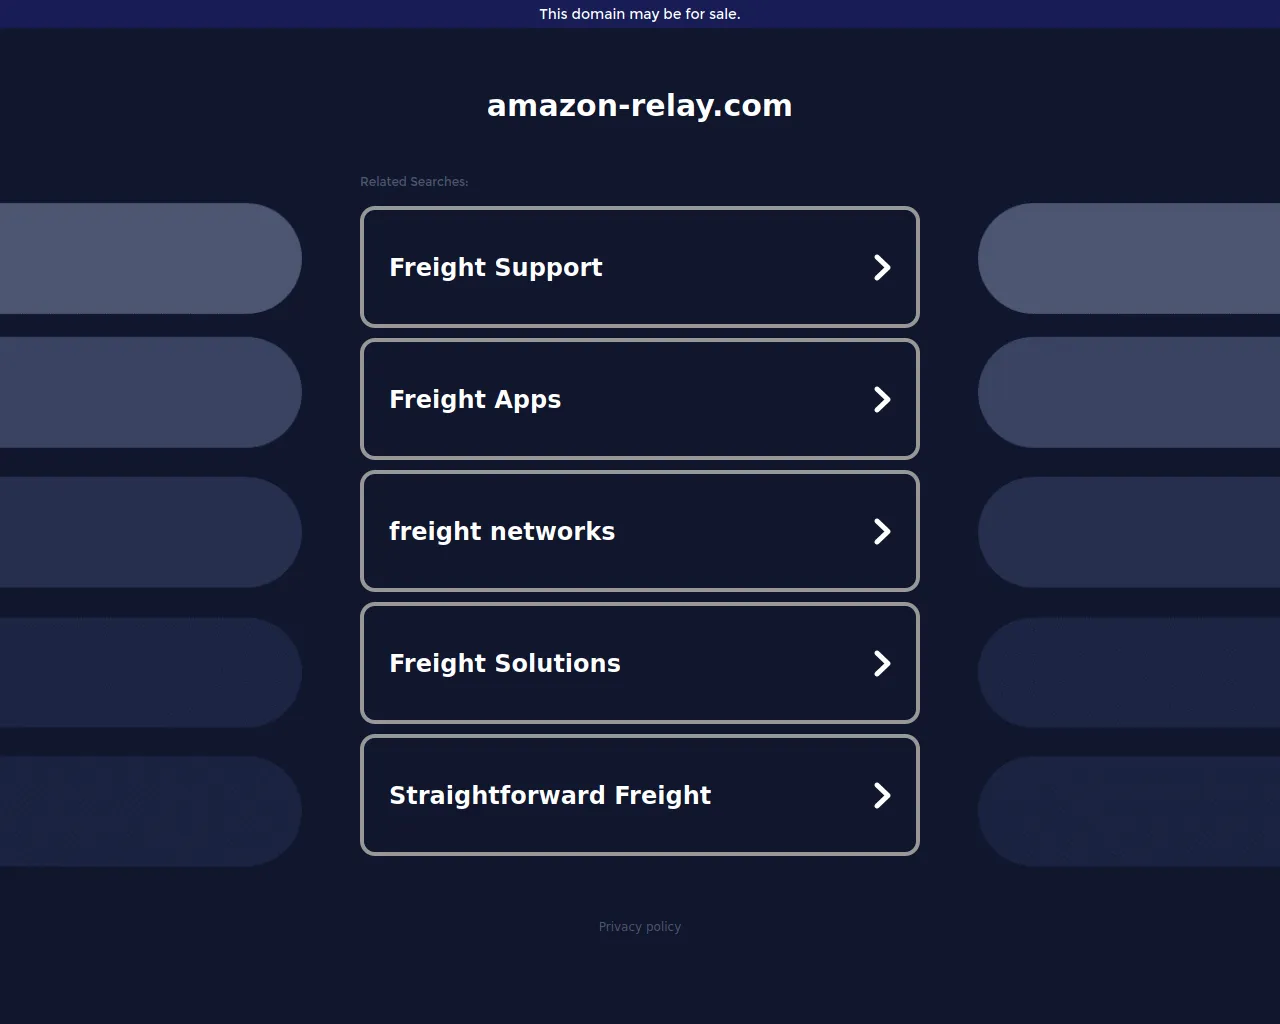Click the right decorative pill beside freight networks
1280x1024 pixels.
1130,532
